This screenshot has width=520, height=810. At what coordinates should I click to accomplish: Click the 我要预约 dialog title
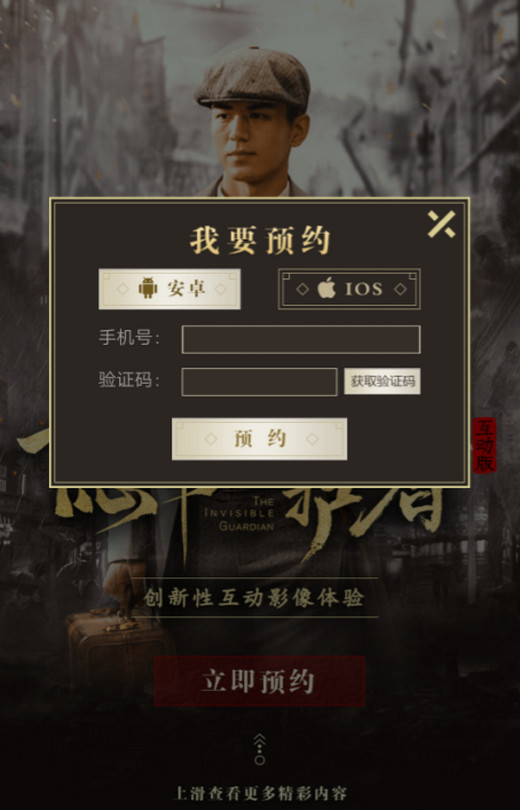click(x=260, y=240)
